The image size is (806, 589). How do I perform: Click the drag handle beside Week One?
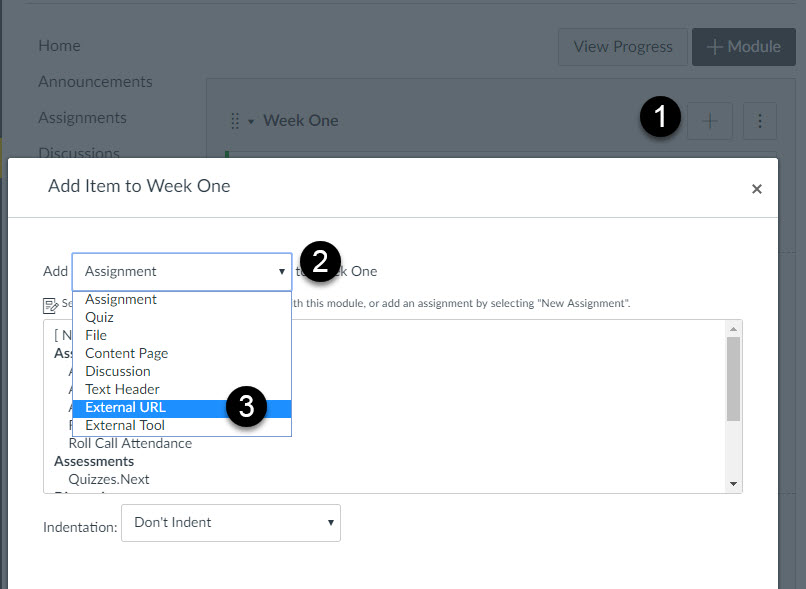pos(236,120)
